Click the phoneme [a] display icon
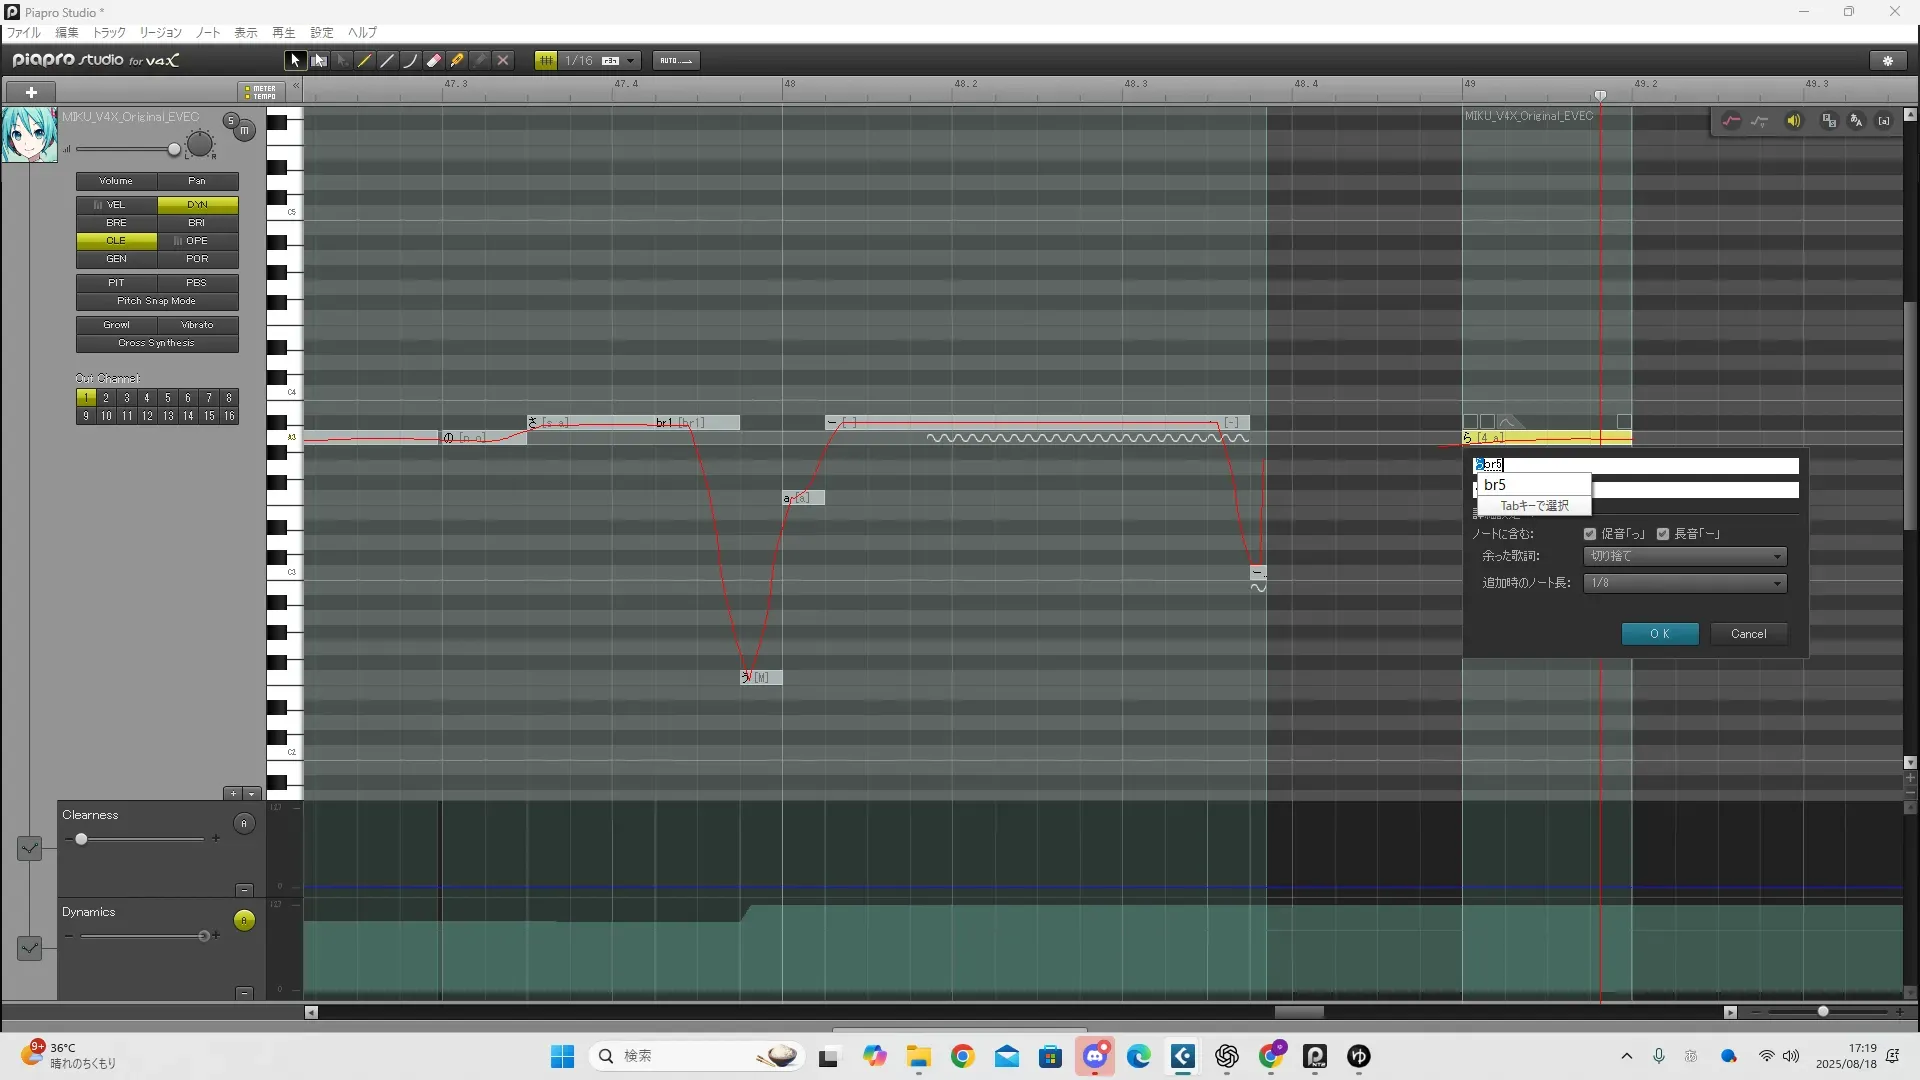 [x=1884, y=121]
